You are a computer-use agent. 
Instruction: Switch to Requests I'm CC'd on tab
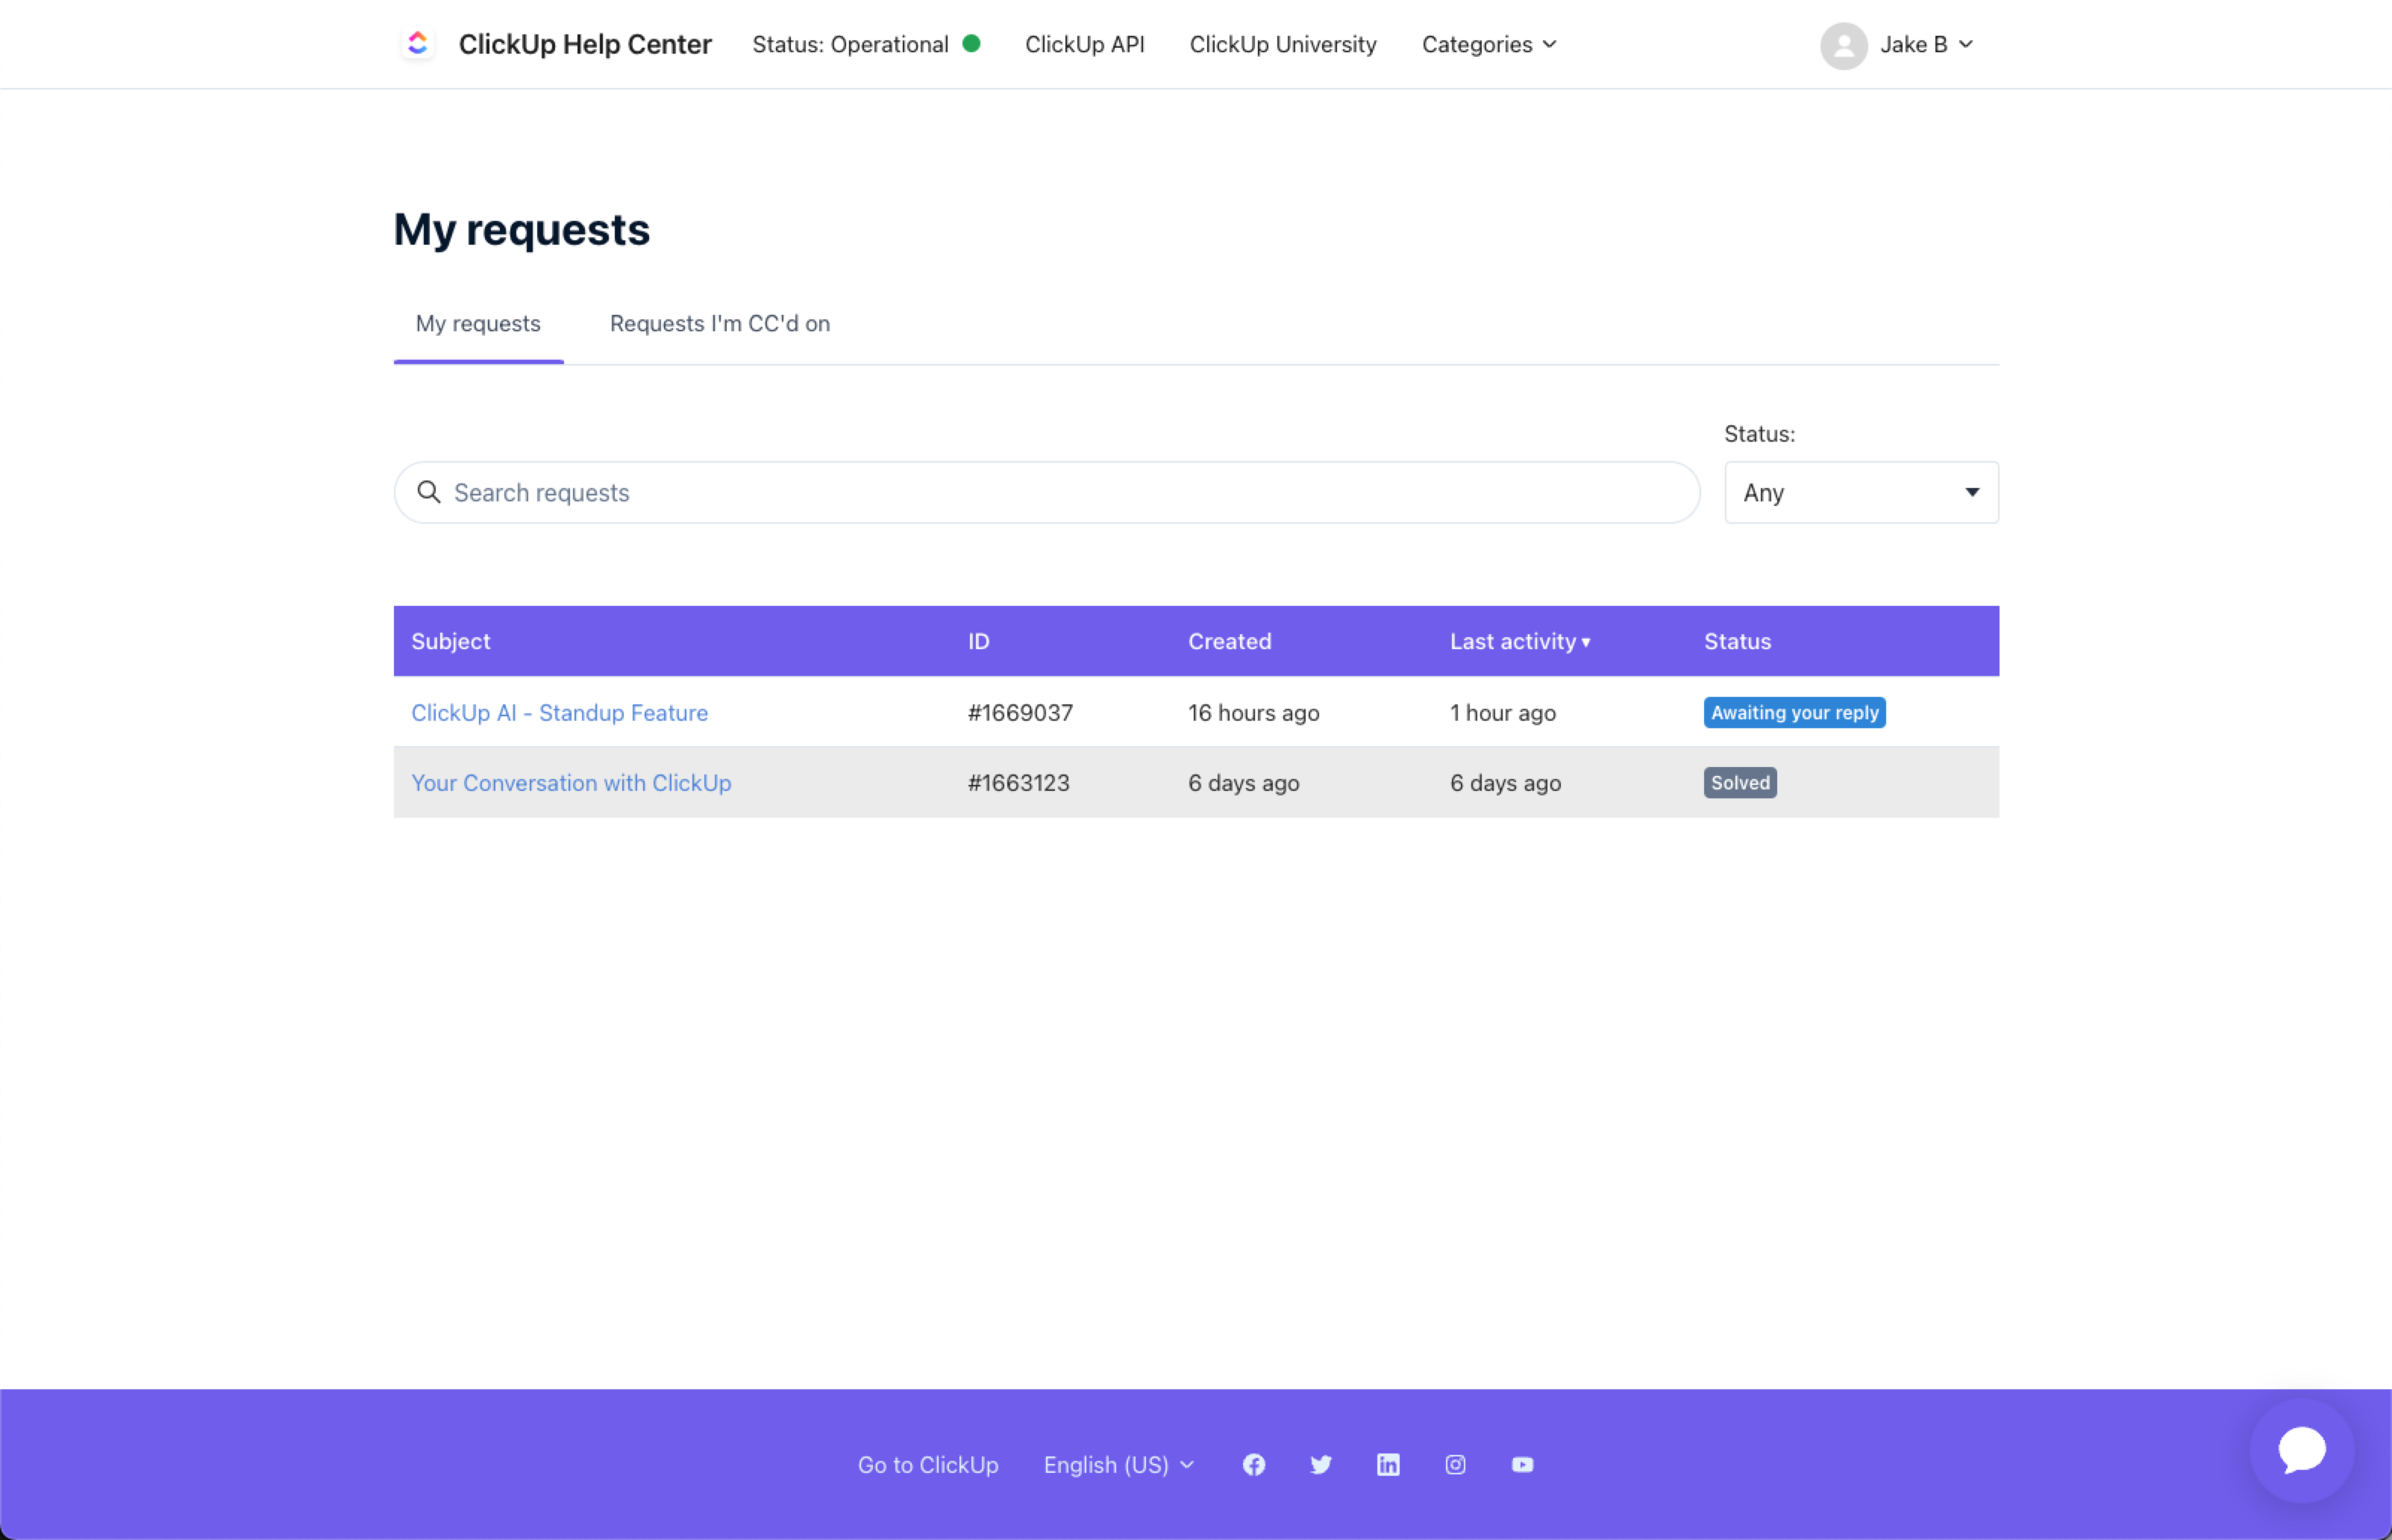point(719,324)
